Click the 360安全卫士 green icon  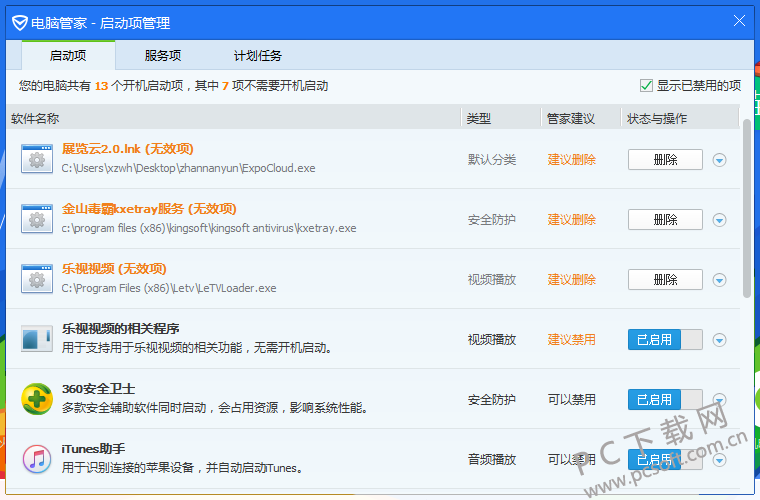click(x=37, y=399)
